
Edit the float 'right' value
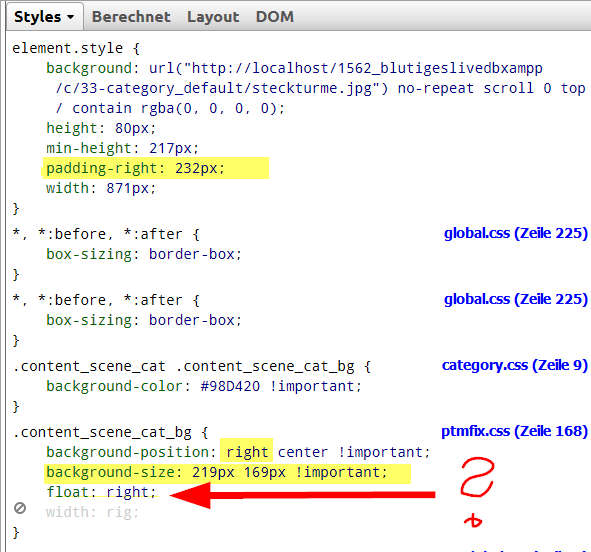[x=127, y=492]
